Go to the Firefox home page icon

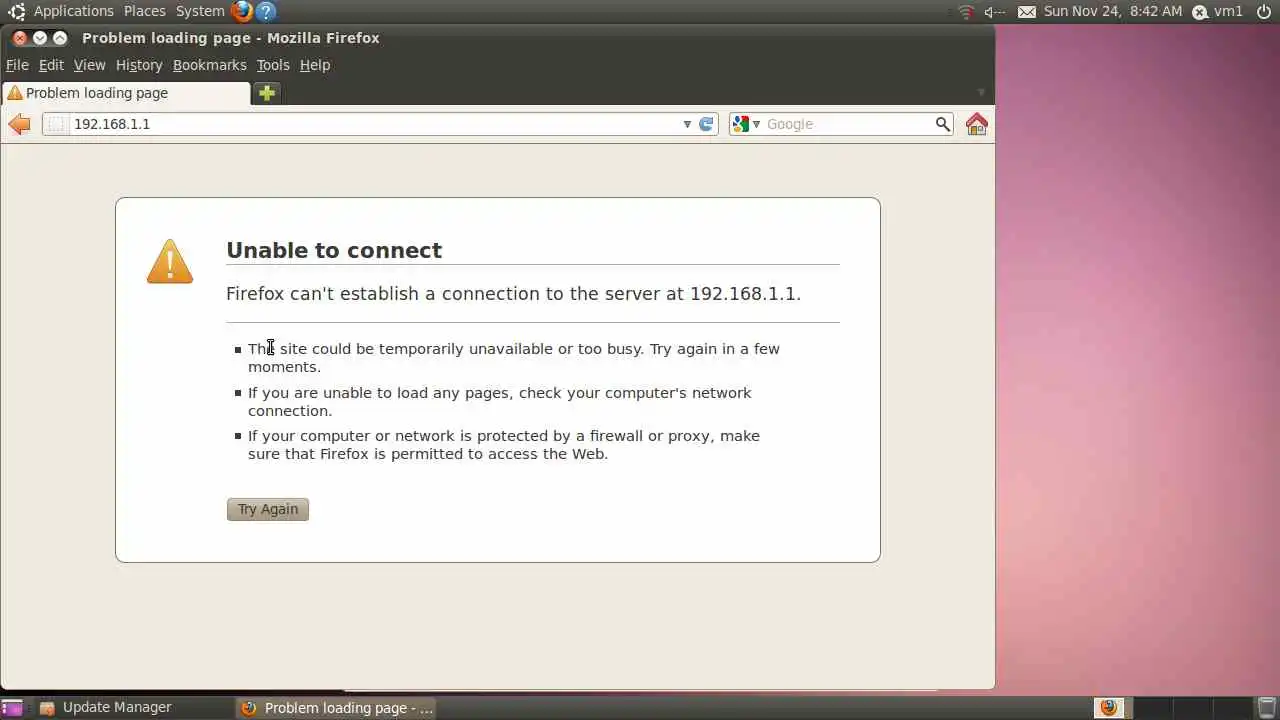click(x=977, y=124)
